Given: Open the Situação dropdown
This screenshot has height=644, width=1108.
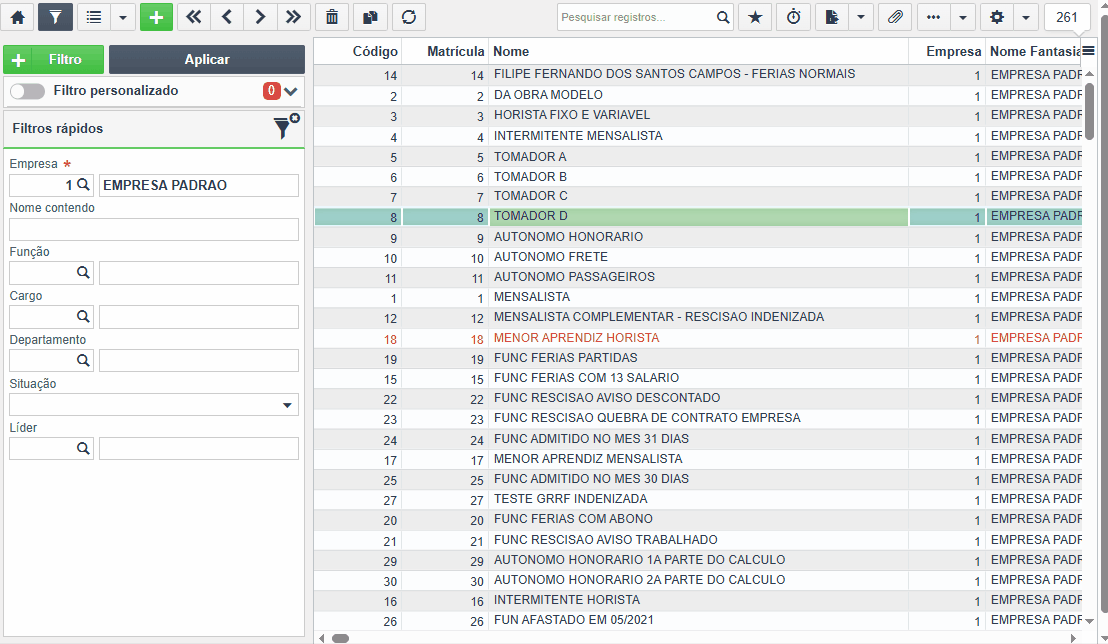Looking at the screenshot, I should click(x=154, y=404).
